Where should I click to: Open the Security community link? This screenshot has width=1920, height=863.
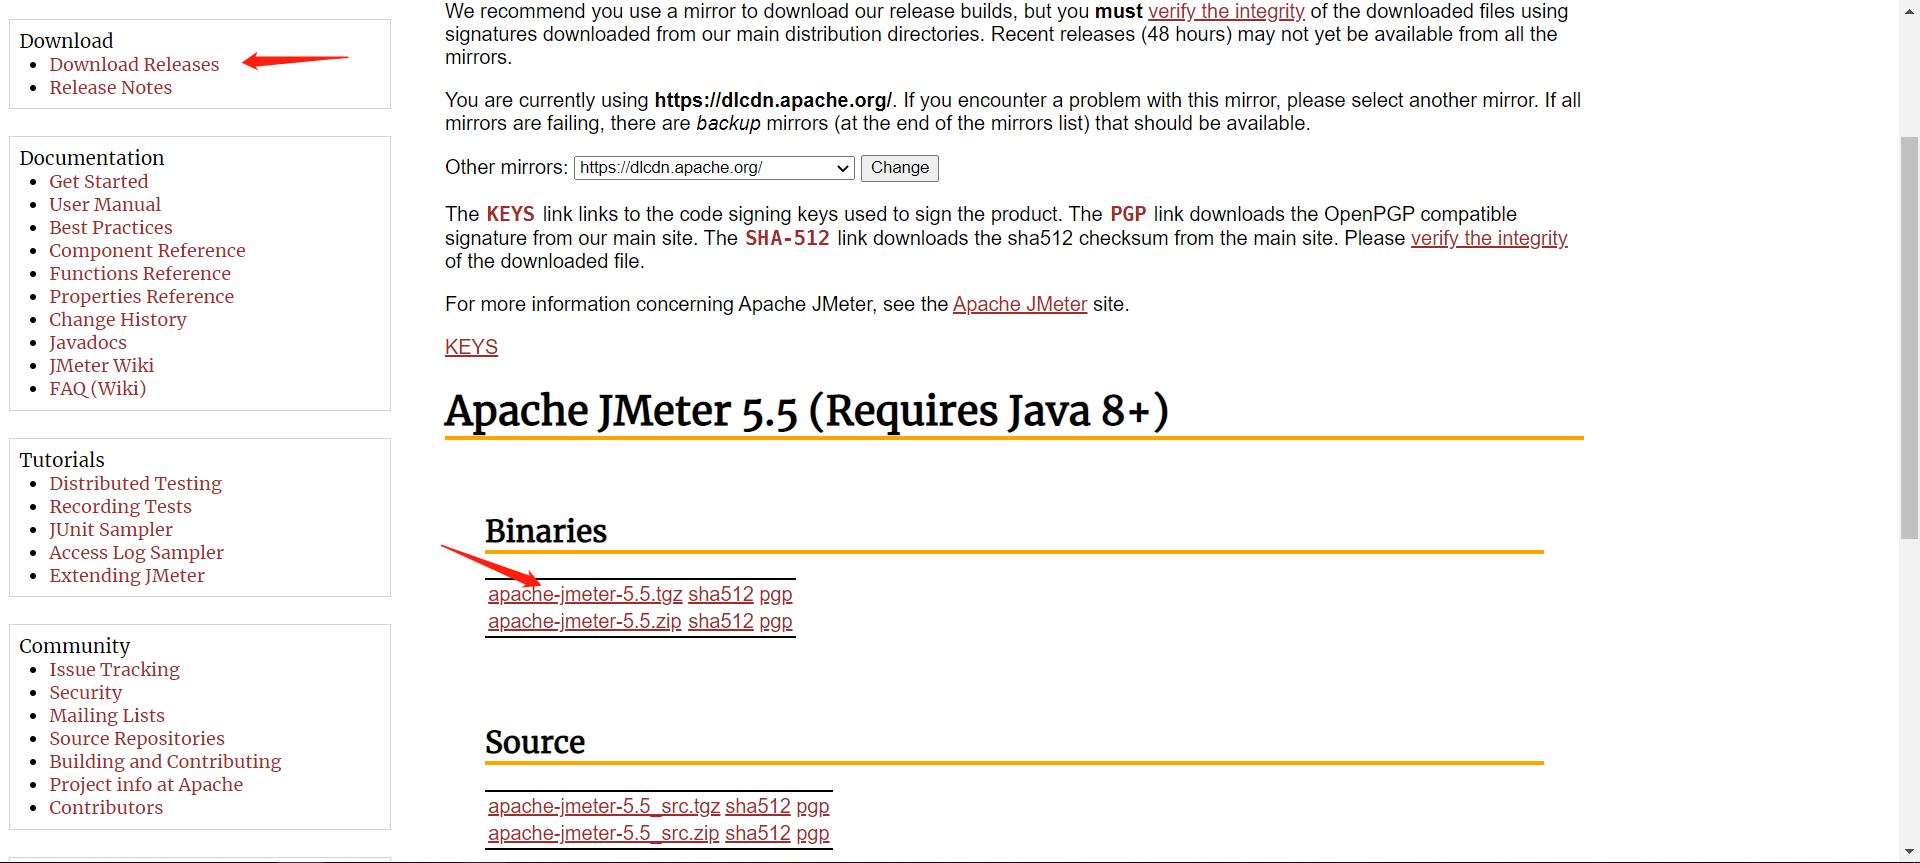point(86,693)
